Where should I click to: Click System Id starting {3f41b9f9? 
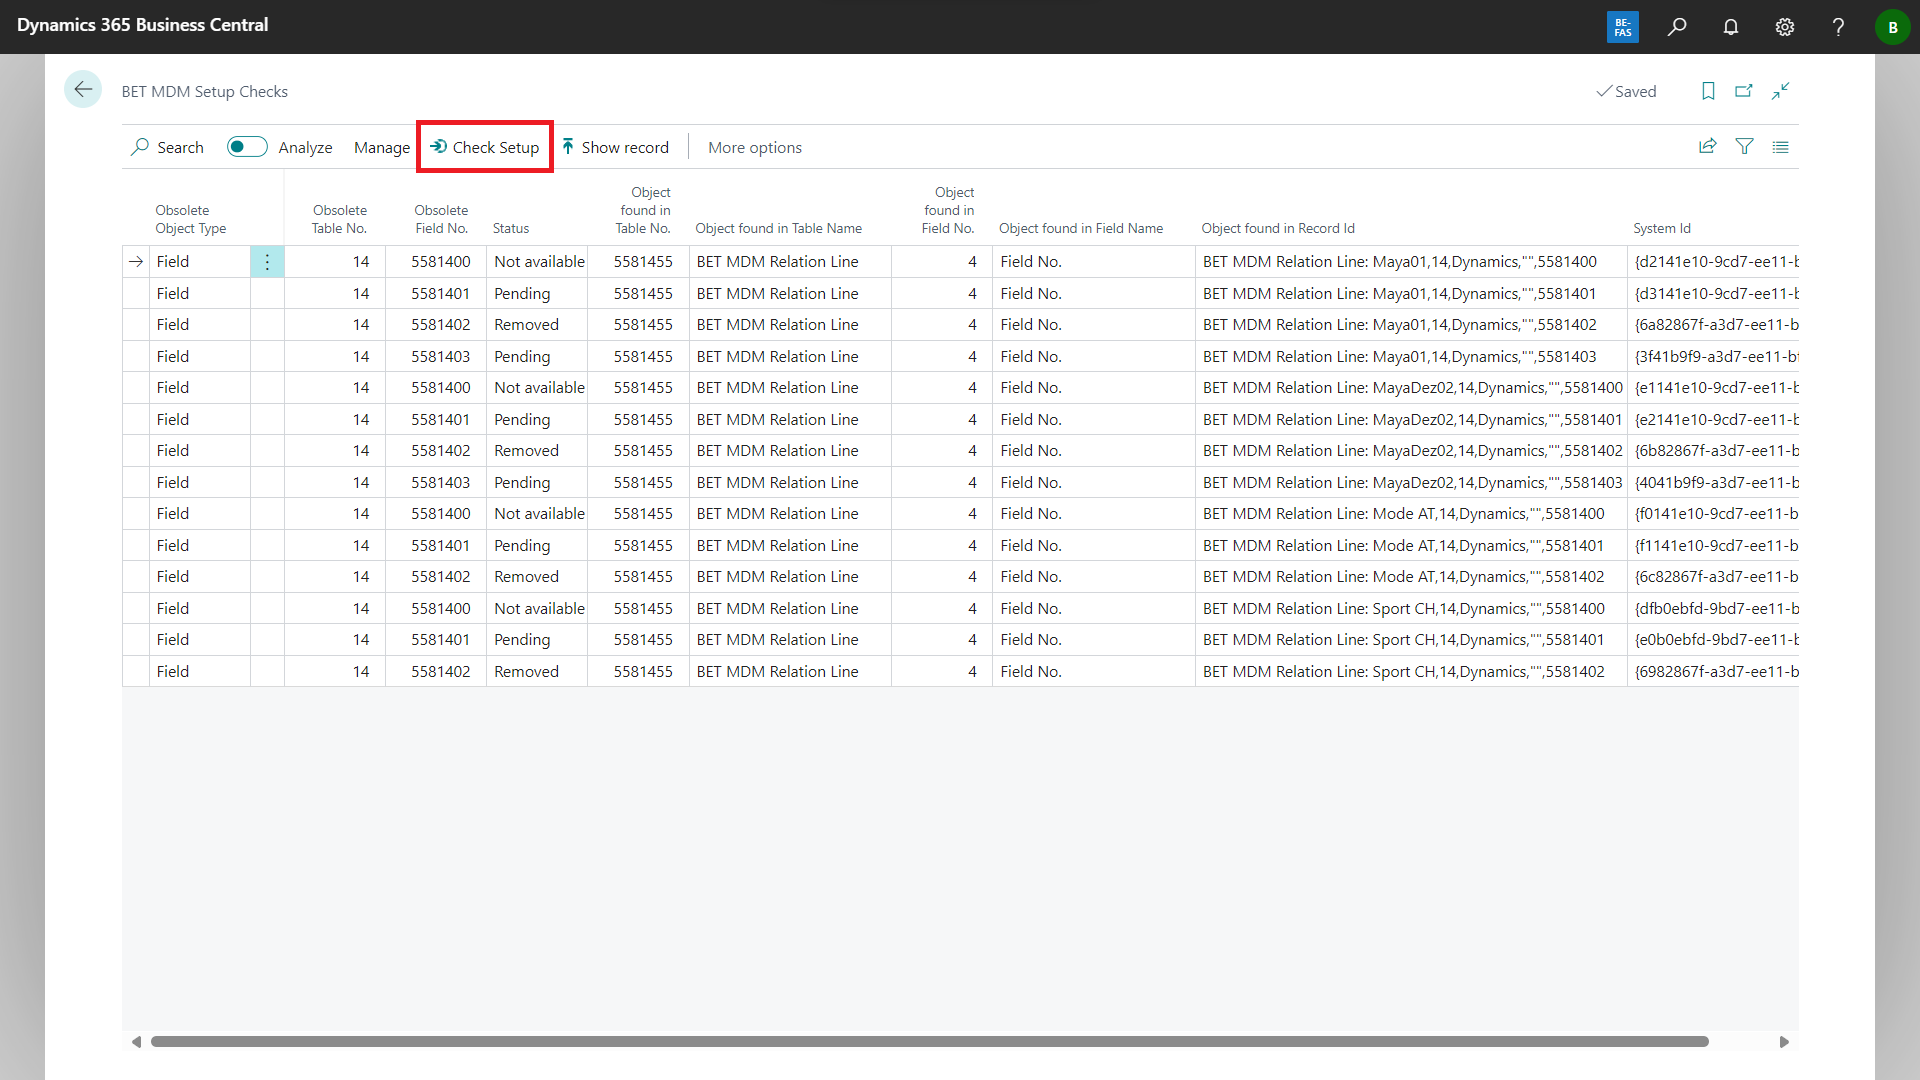(1714, 357)
